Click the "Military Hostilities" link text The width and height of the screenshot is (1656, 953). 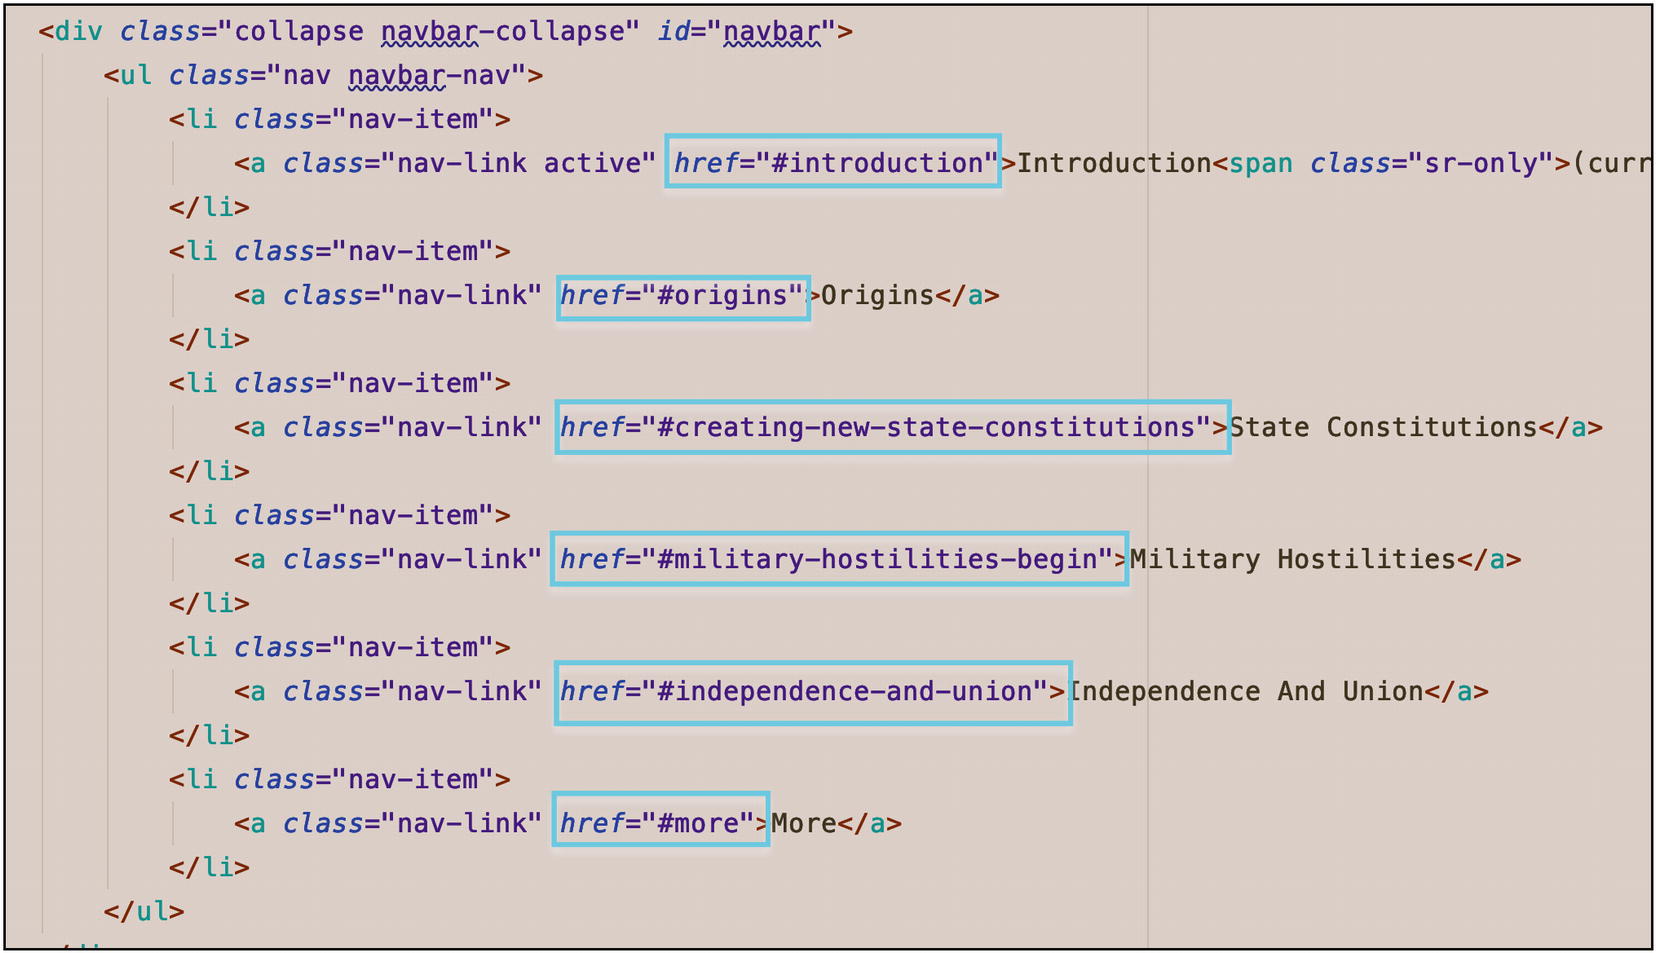(1292, 560)
